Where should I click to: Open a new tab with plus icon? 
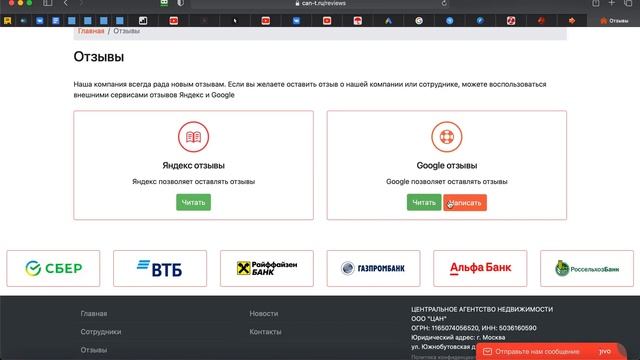(x=611, y=3)
